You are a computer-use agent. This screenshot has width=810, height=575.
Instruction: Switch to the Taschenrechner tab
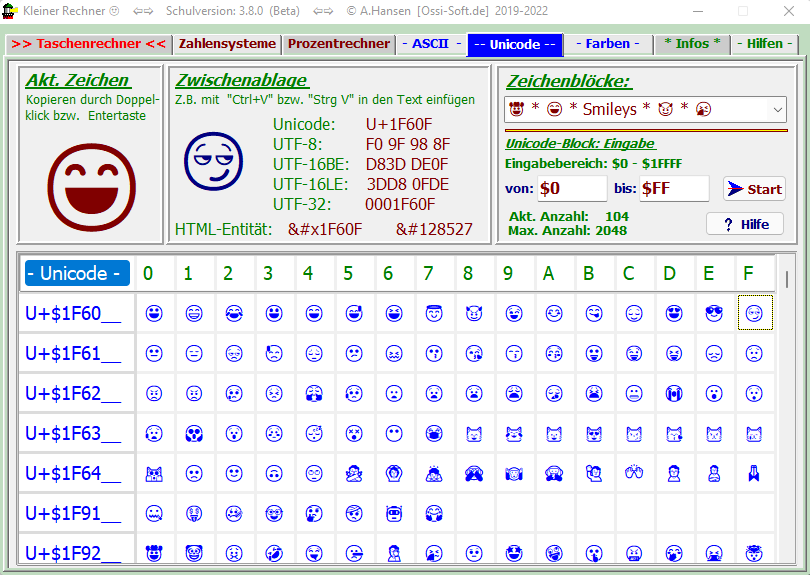point(88,44)
